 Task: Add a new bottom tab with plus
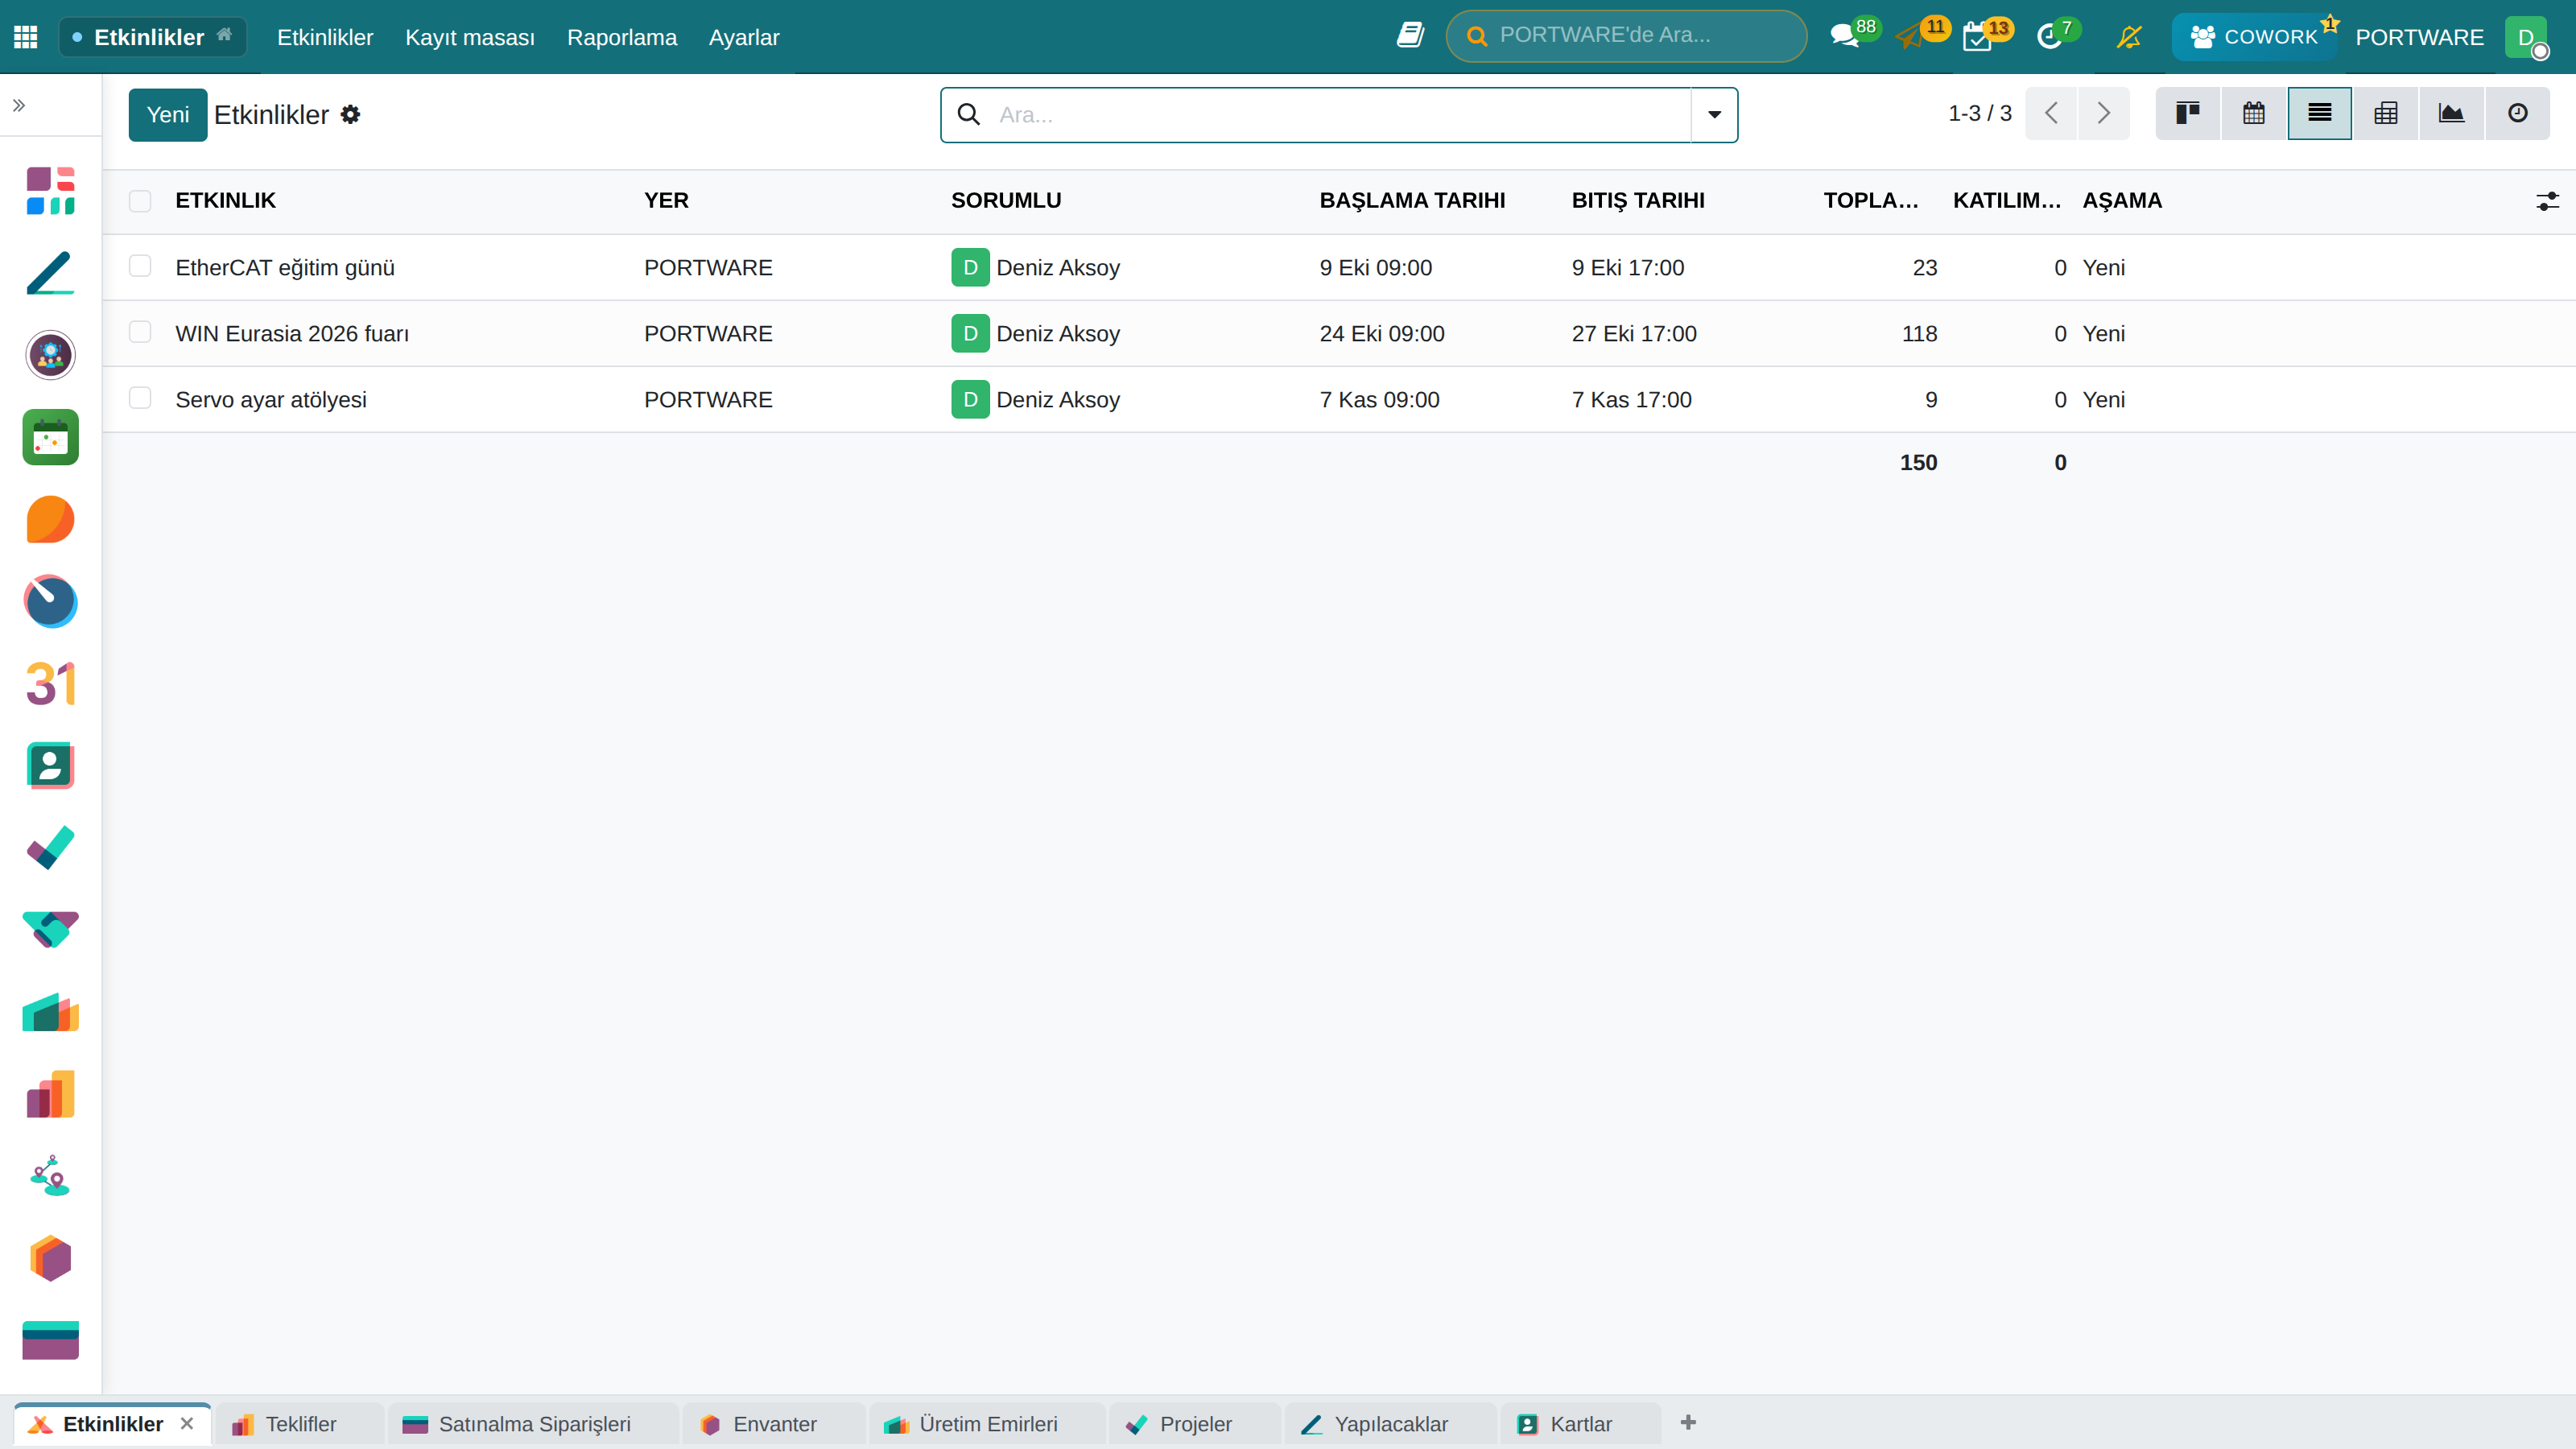click(x=1688, y=1422)
